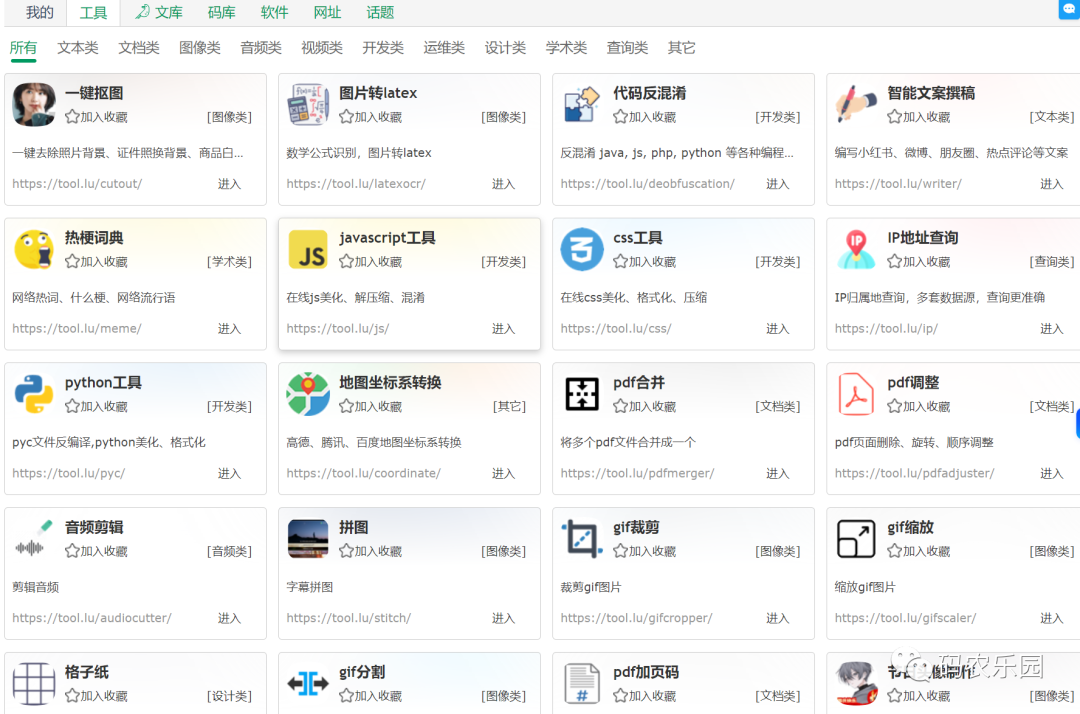Click the pdf调整 red PDF icon
1080x714 pixels.
pos(856,394)
